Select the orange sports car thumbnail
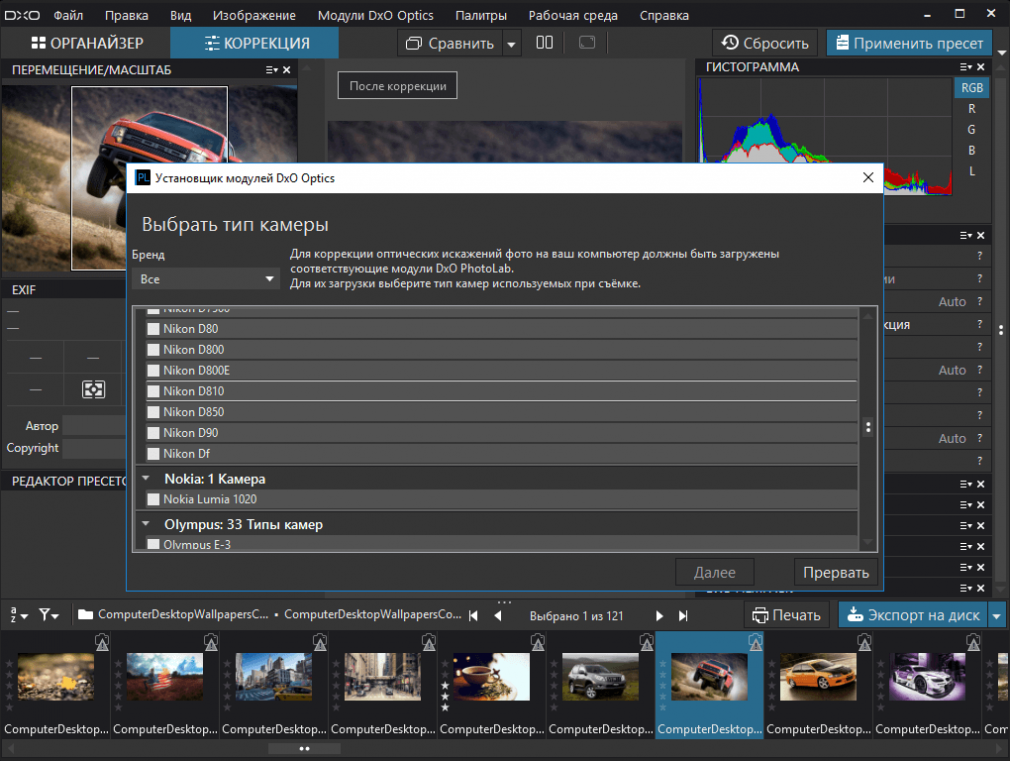The width and height of the screenshot is (1010, 761). 818,677
